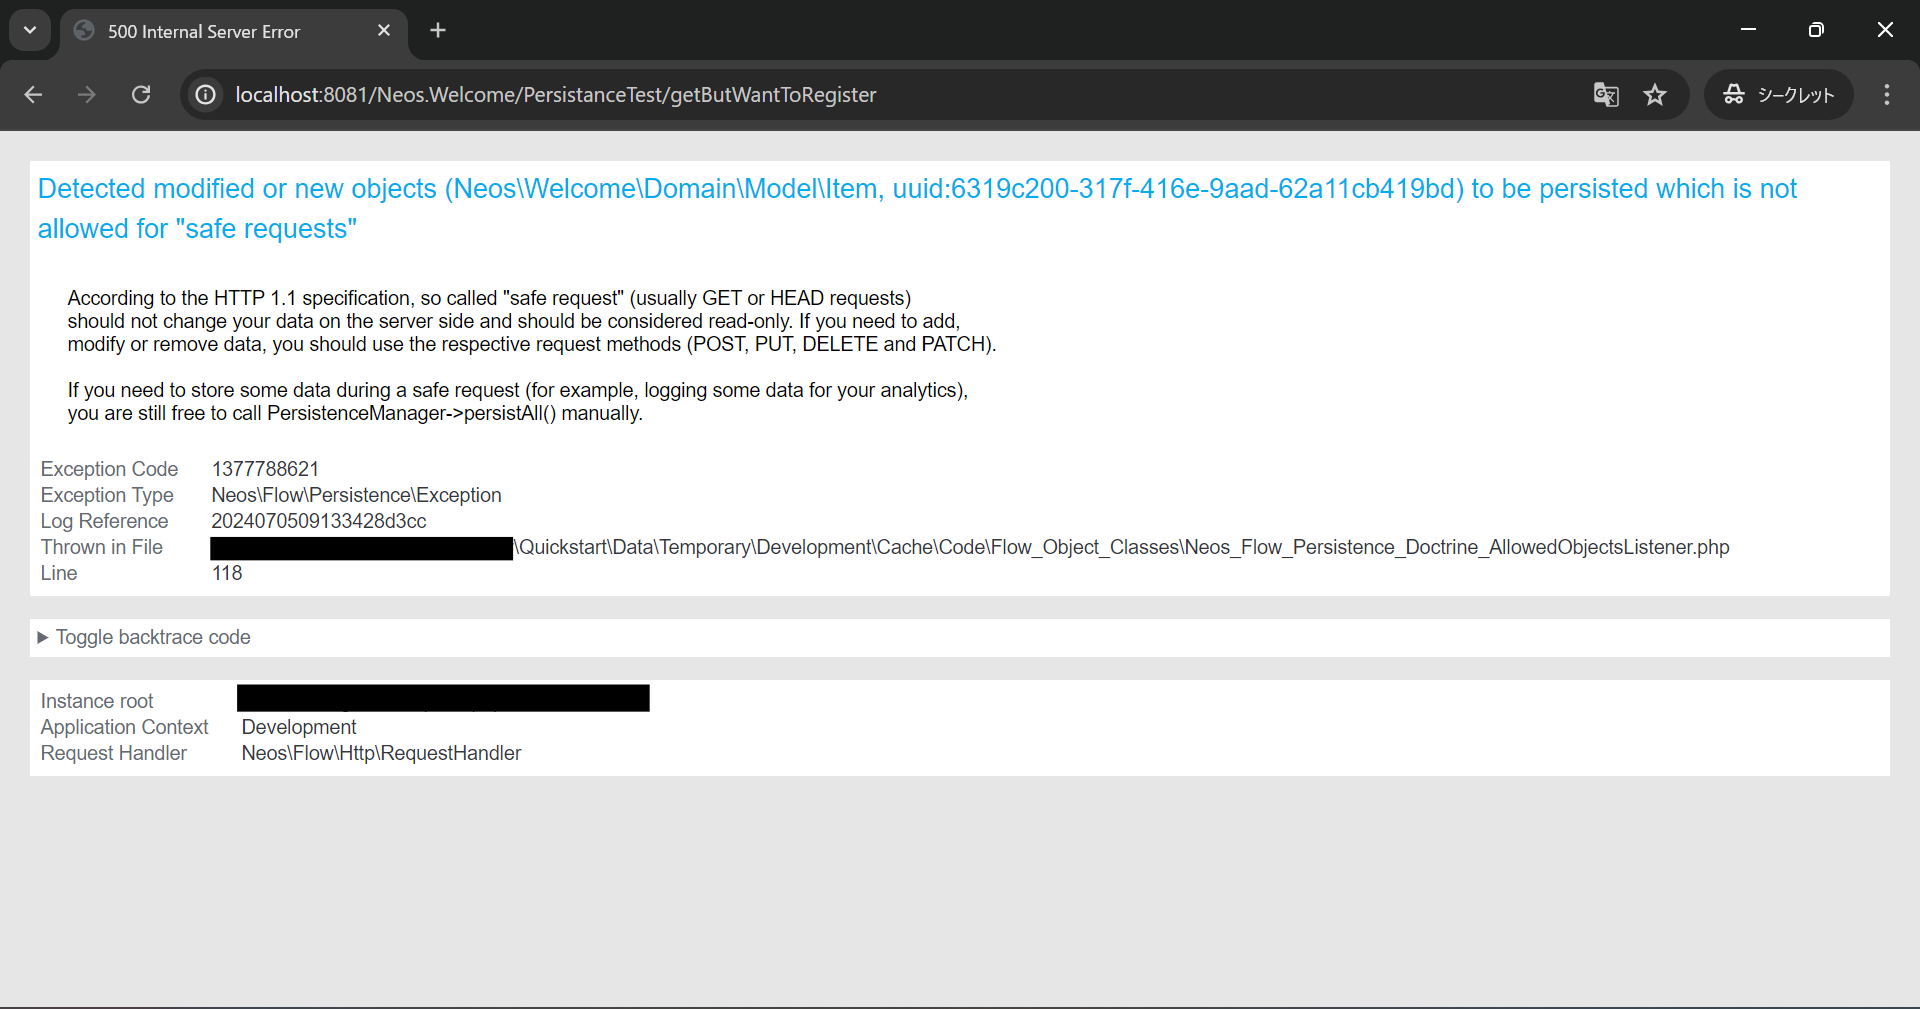Screen dimensions: 1920x1009
Task: Click the PersistenceManager->persistAll() sentence
Action: [x=355, y=413]
